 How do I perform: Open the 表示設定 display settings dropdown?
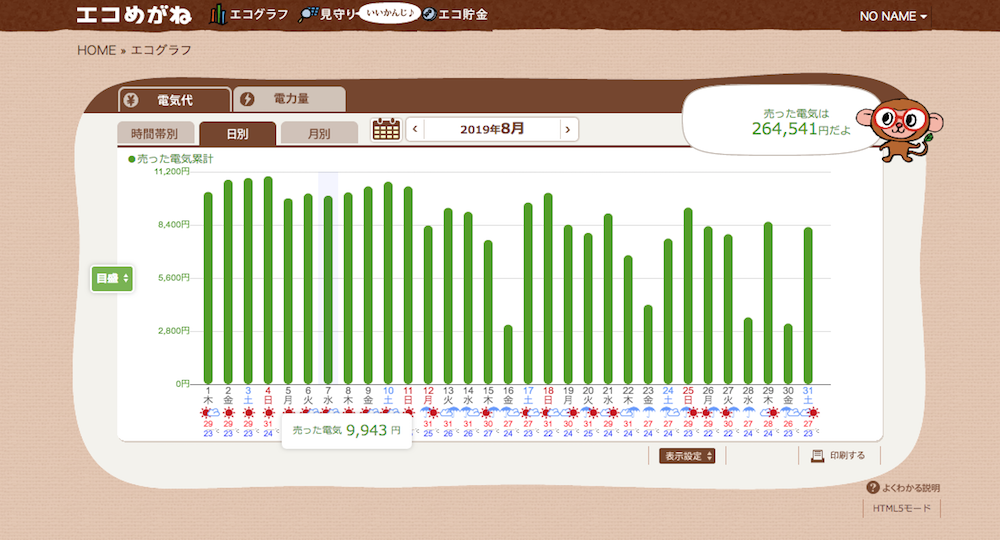coord(687,456)
